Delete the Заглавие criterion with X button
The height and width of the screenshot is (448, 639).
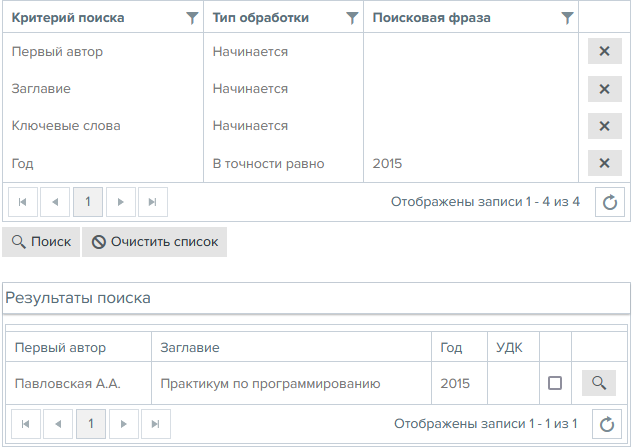click(604, 89)
